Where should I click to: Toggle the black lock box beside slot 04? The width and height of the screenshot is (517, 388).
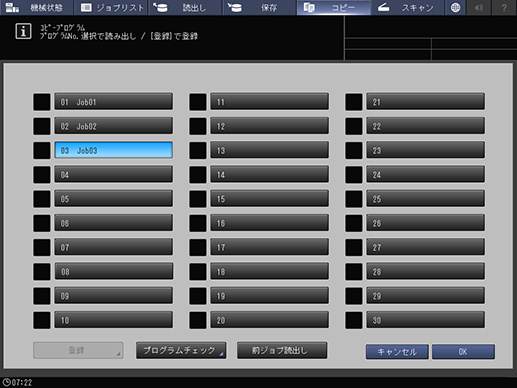(42, 174)
